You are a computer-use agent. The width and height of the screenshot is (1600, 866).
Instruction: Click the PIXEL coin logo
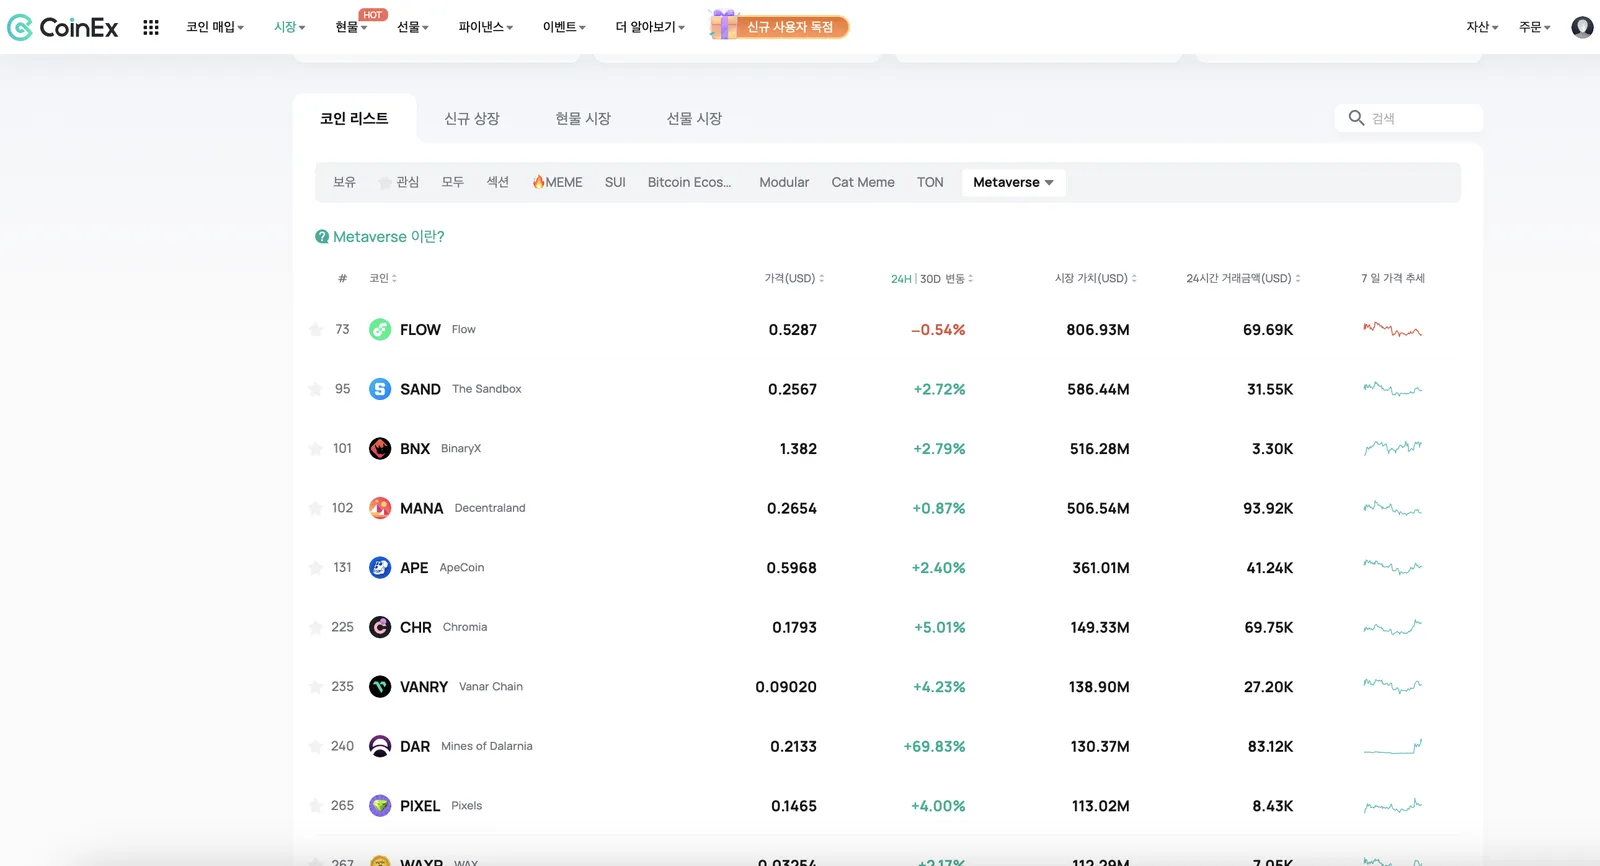[380, 806]
